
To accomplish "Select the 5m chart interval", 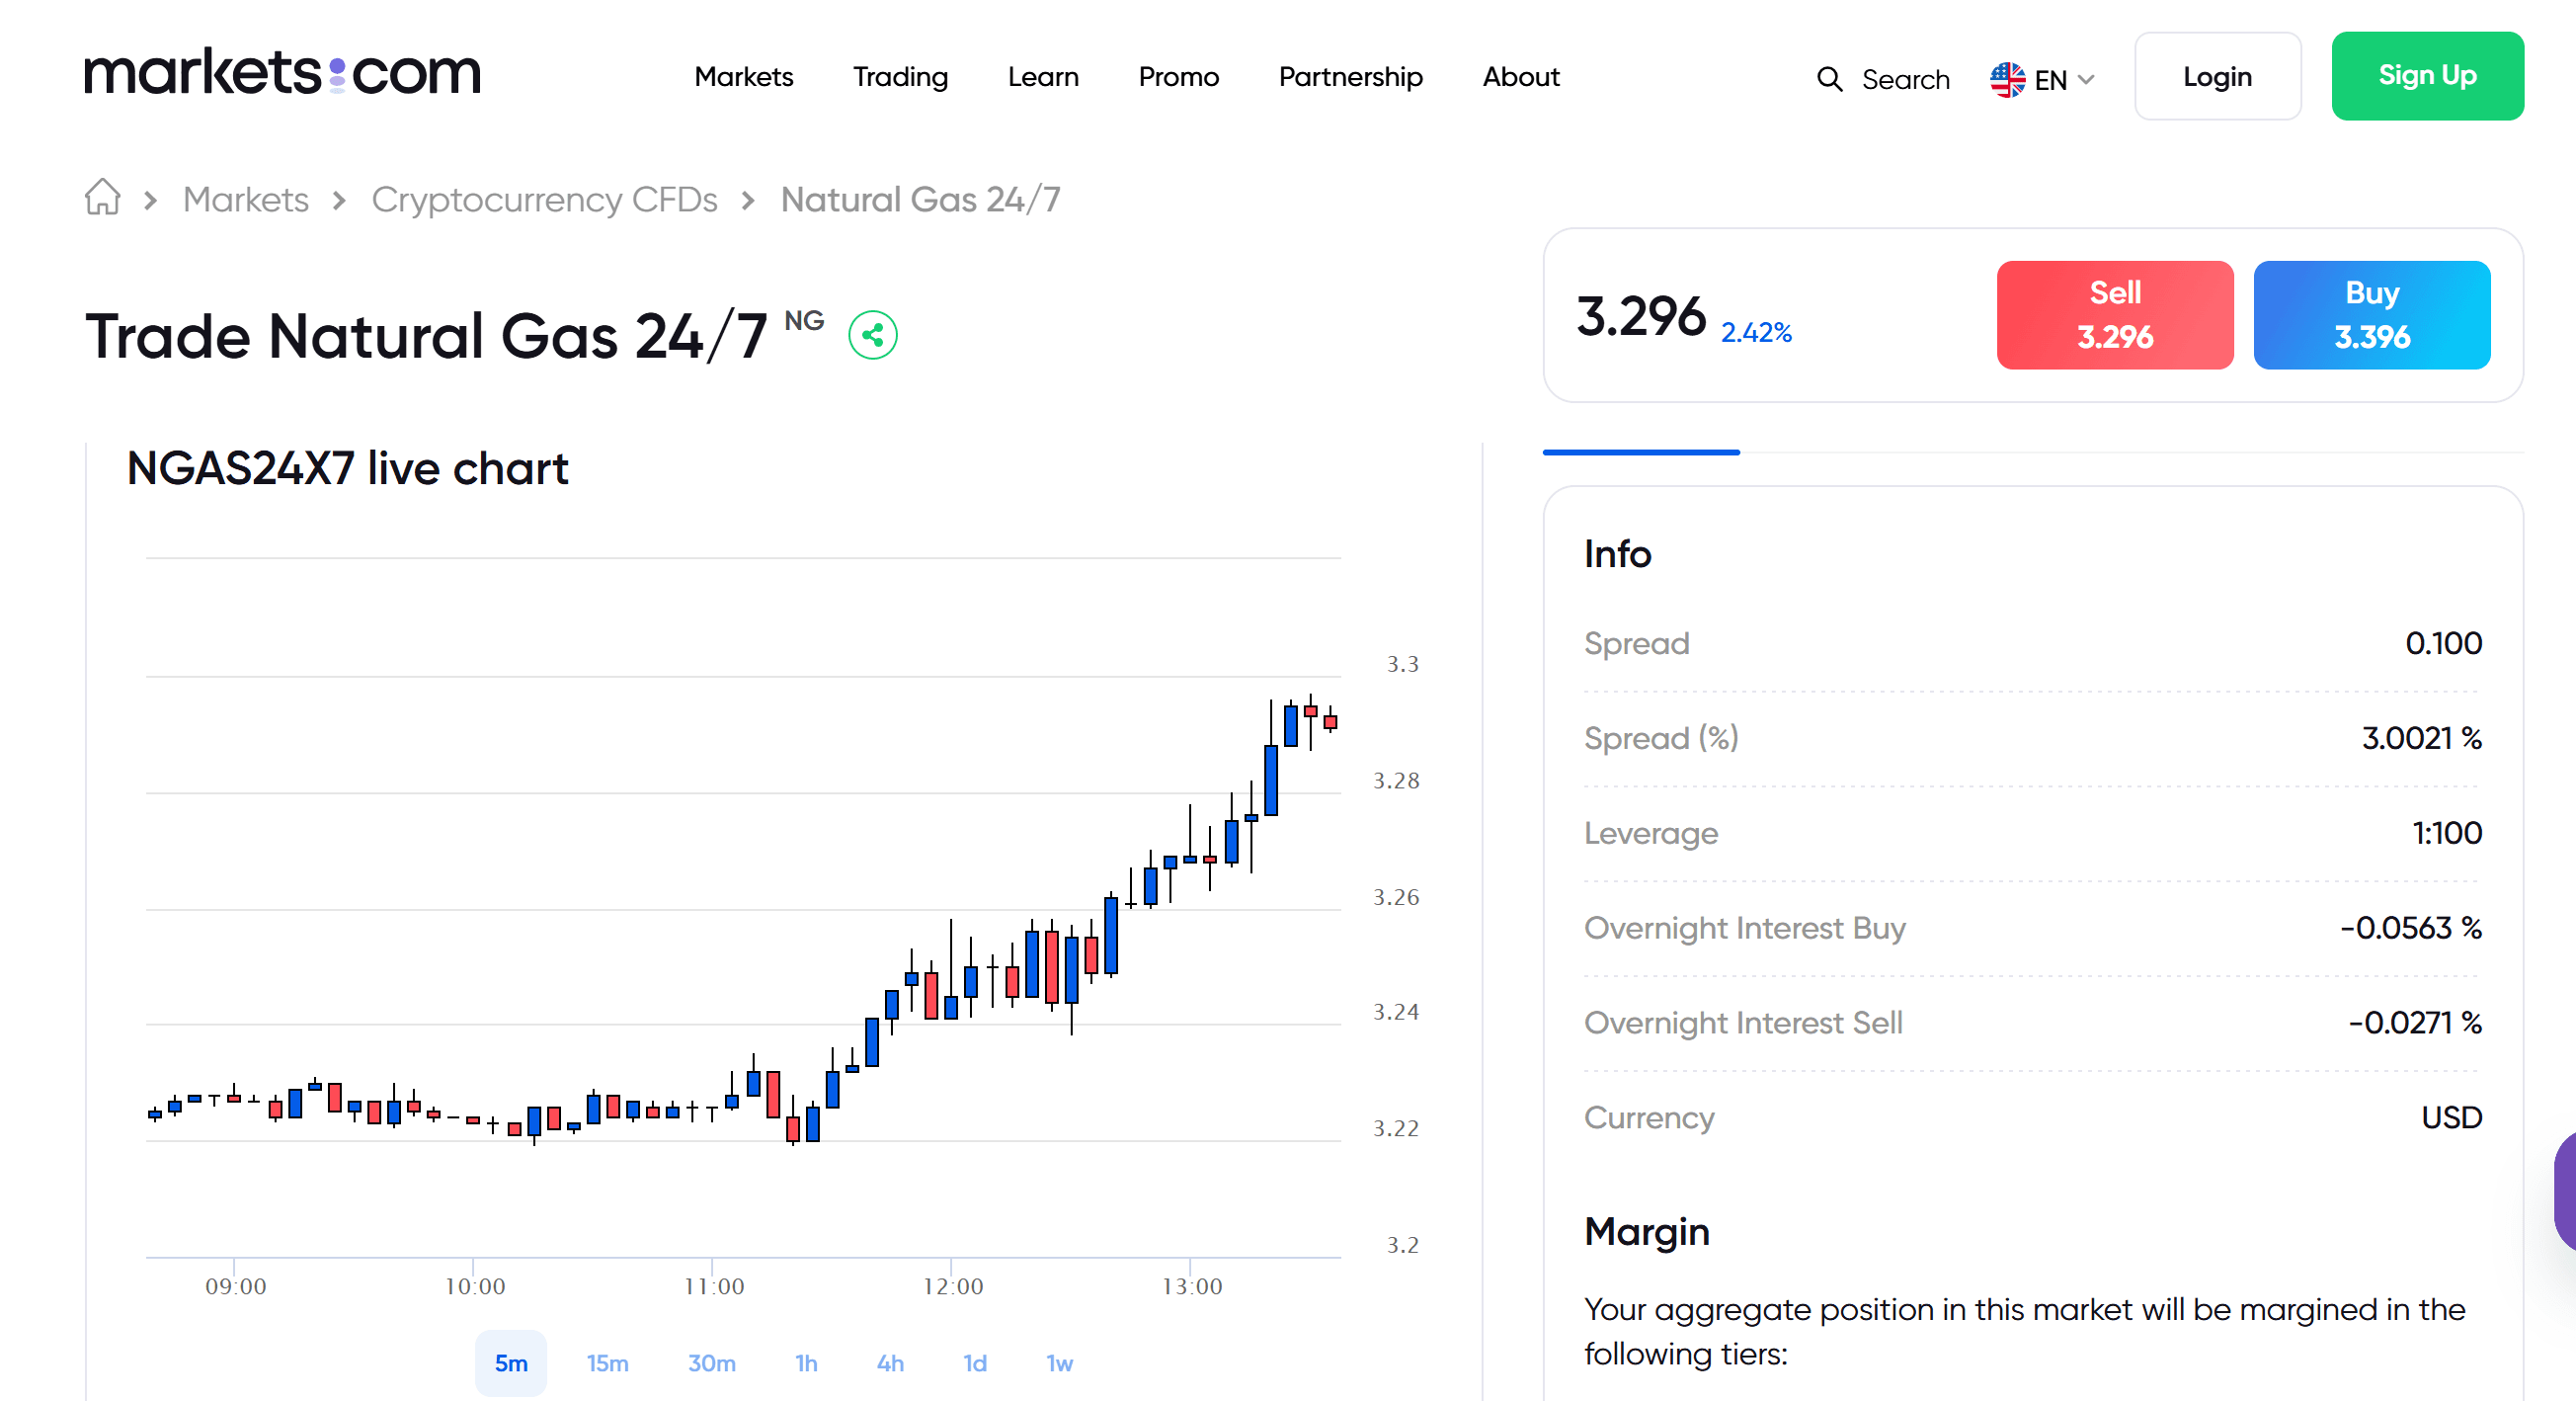I will pos(511,1363).
